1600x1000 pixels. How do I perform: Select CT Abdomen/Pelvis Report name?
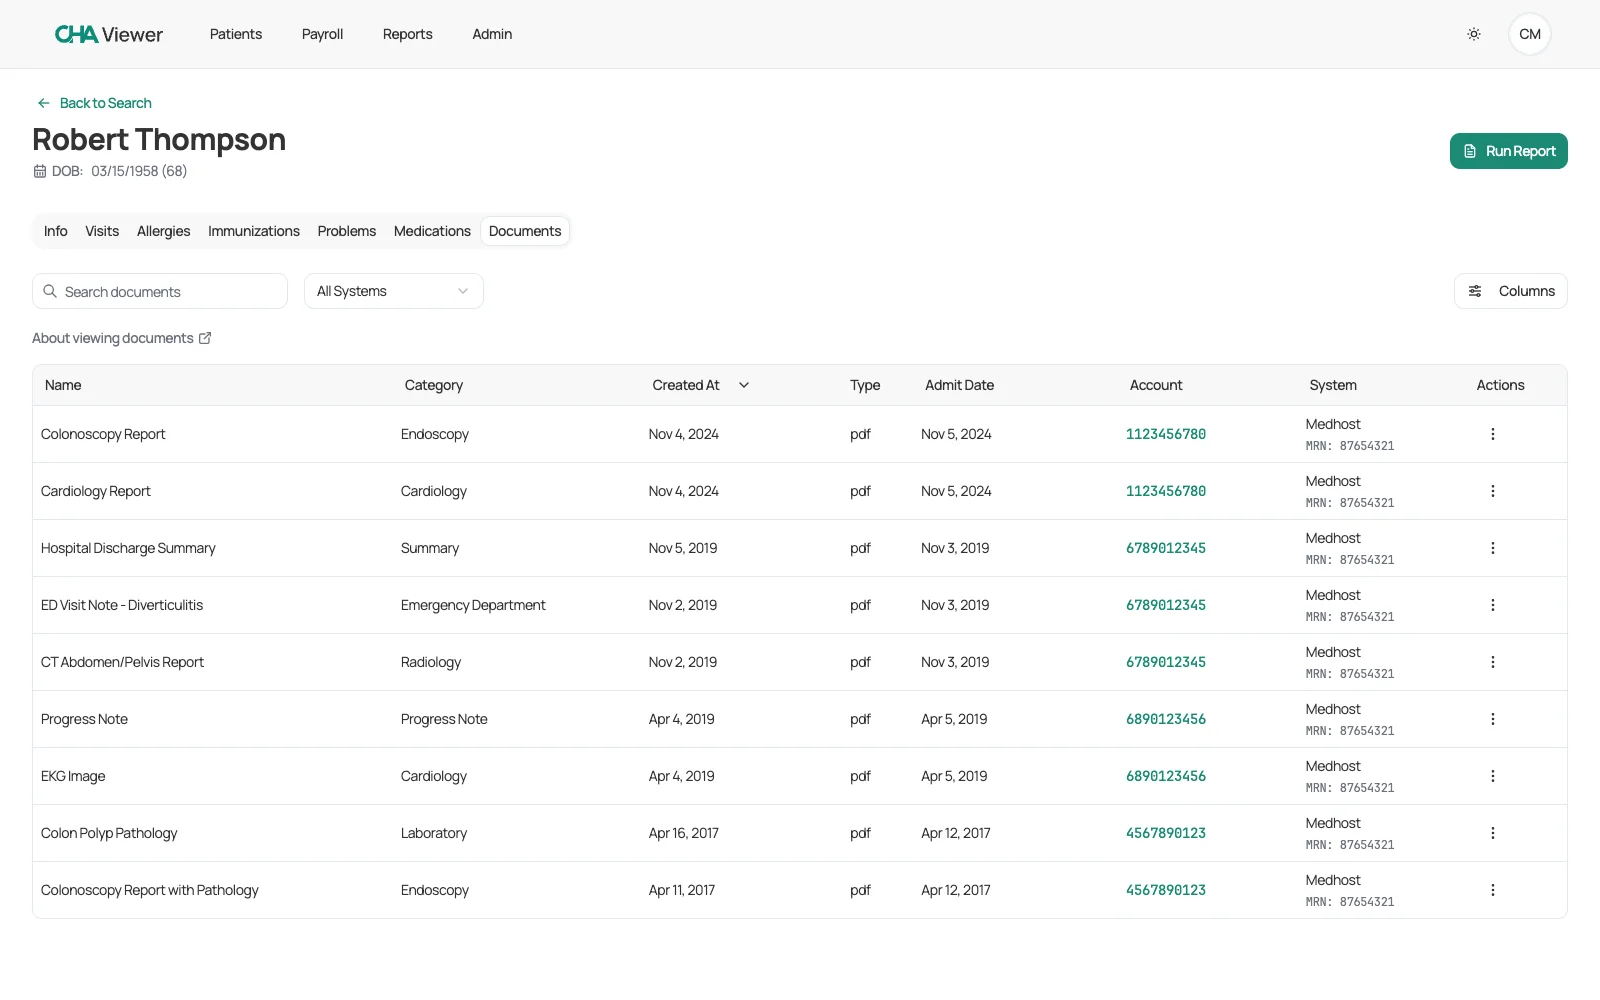[122, 662]
